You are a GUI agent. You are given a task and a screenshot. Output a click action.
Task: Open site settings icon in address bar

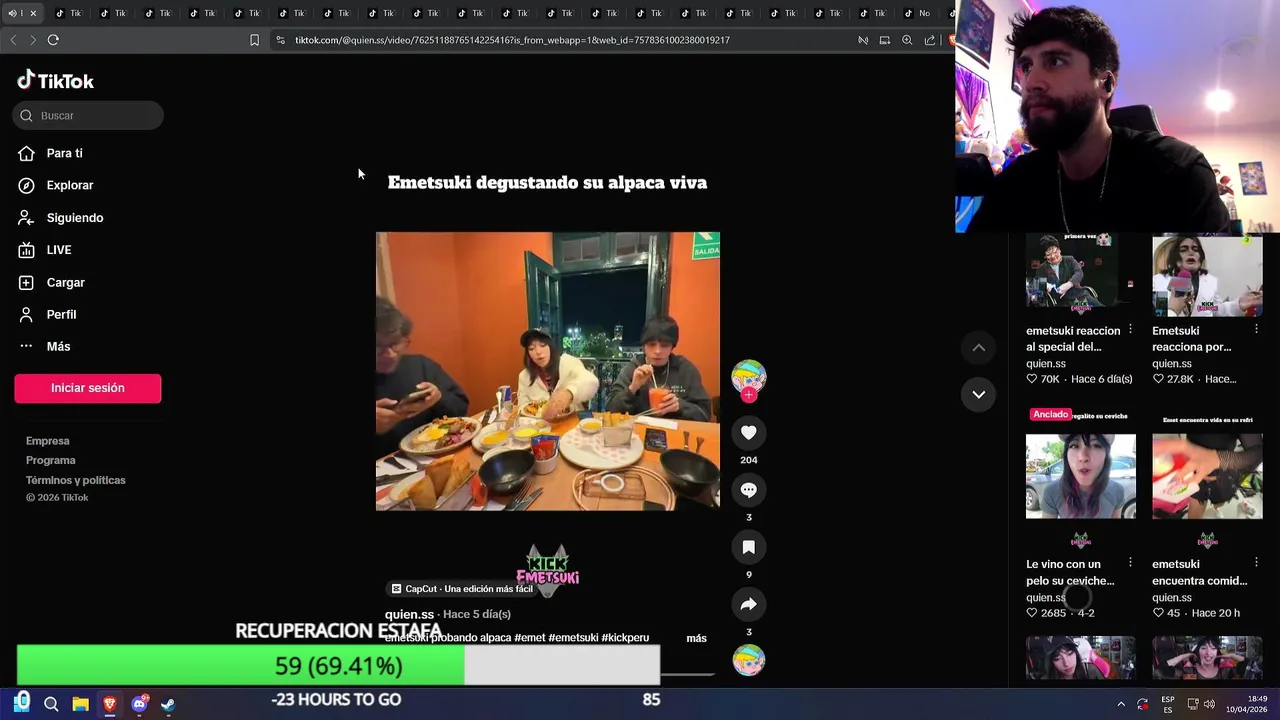(x=281, y=40)
